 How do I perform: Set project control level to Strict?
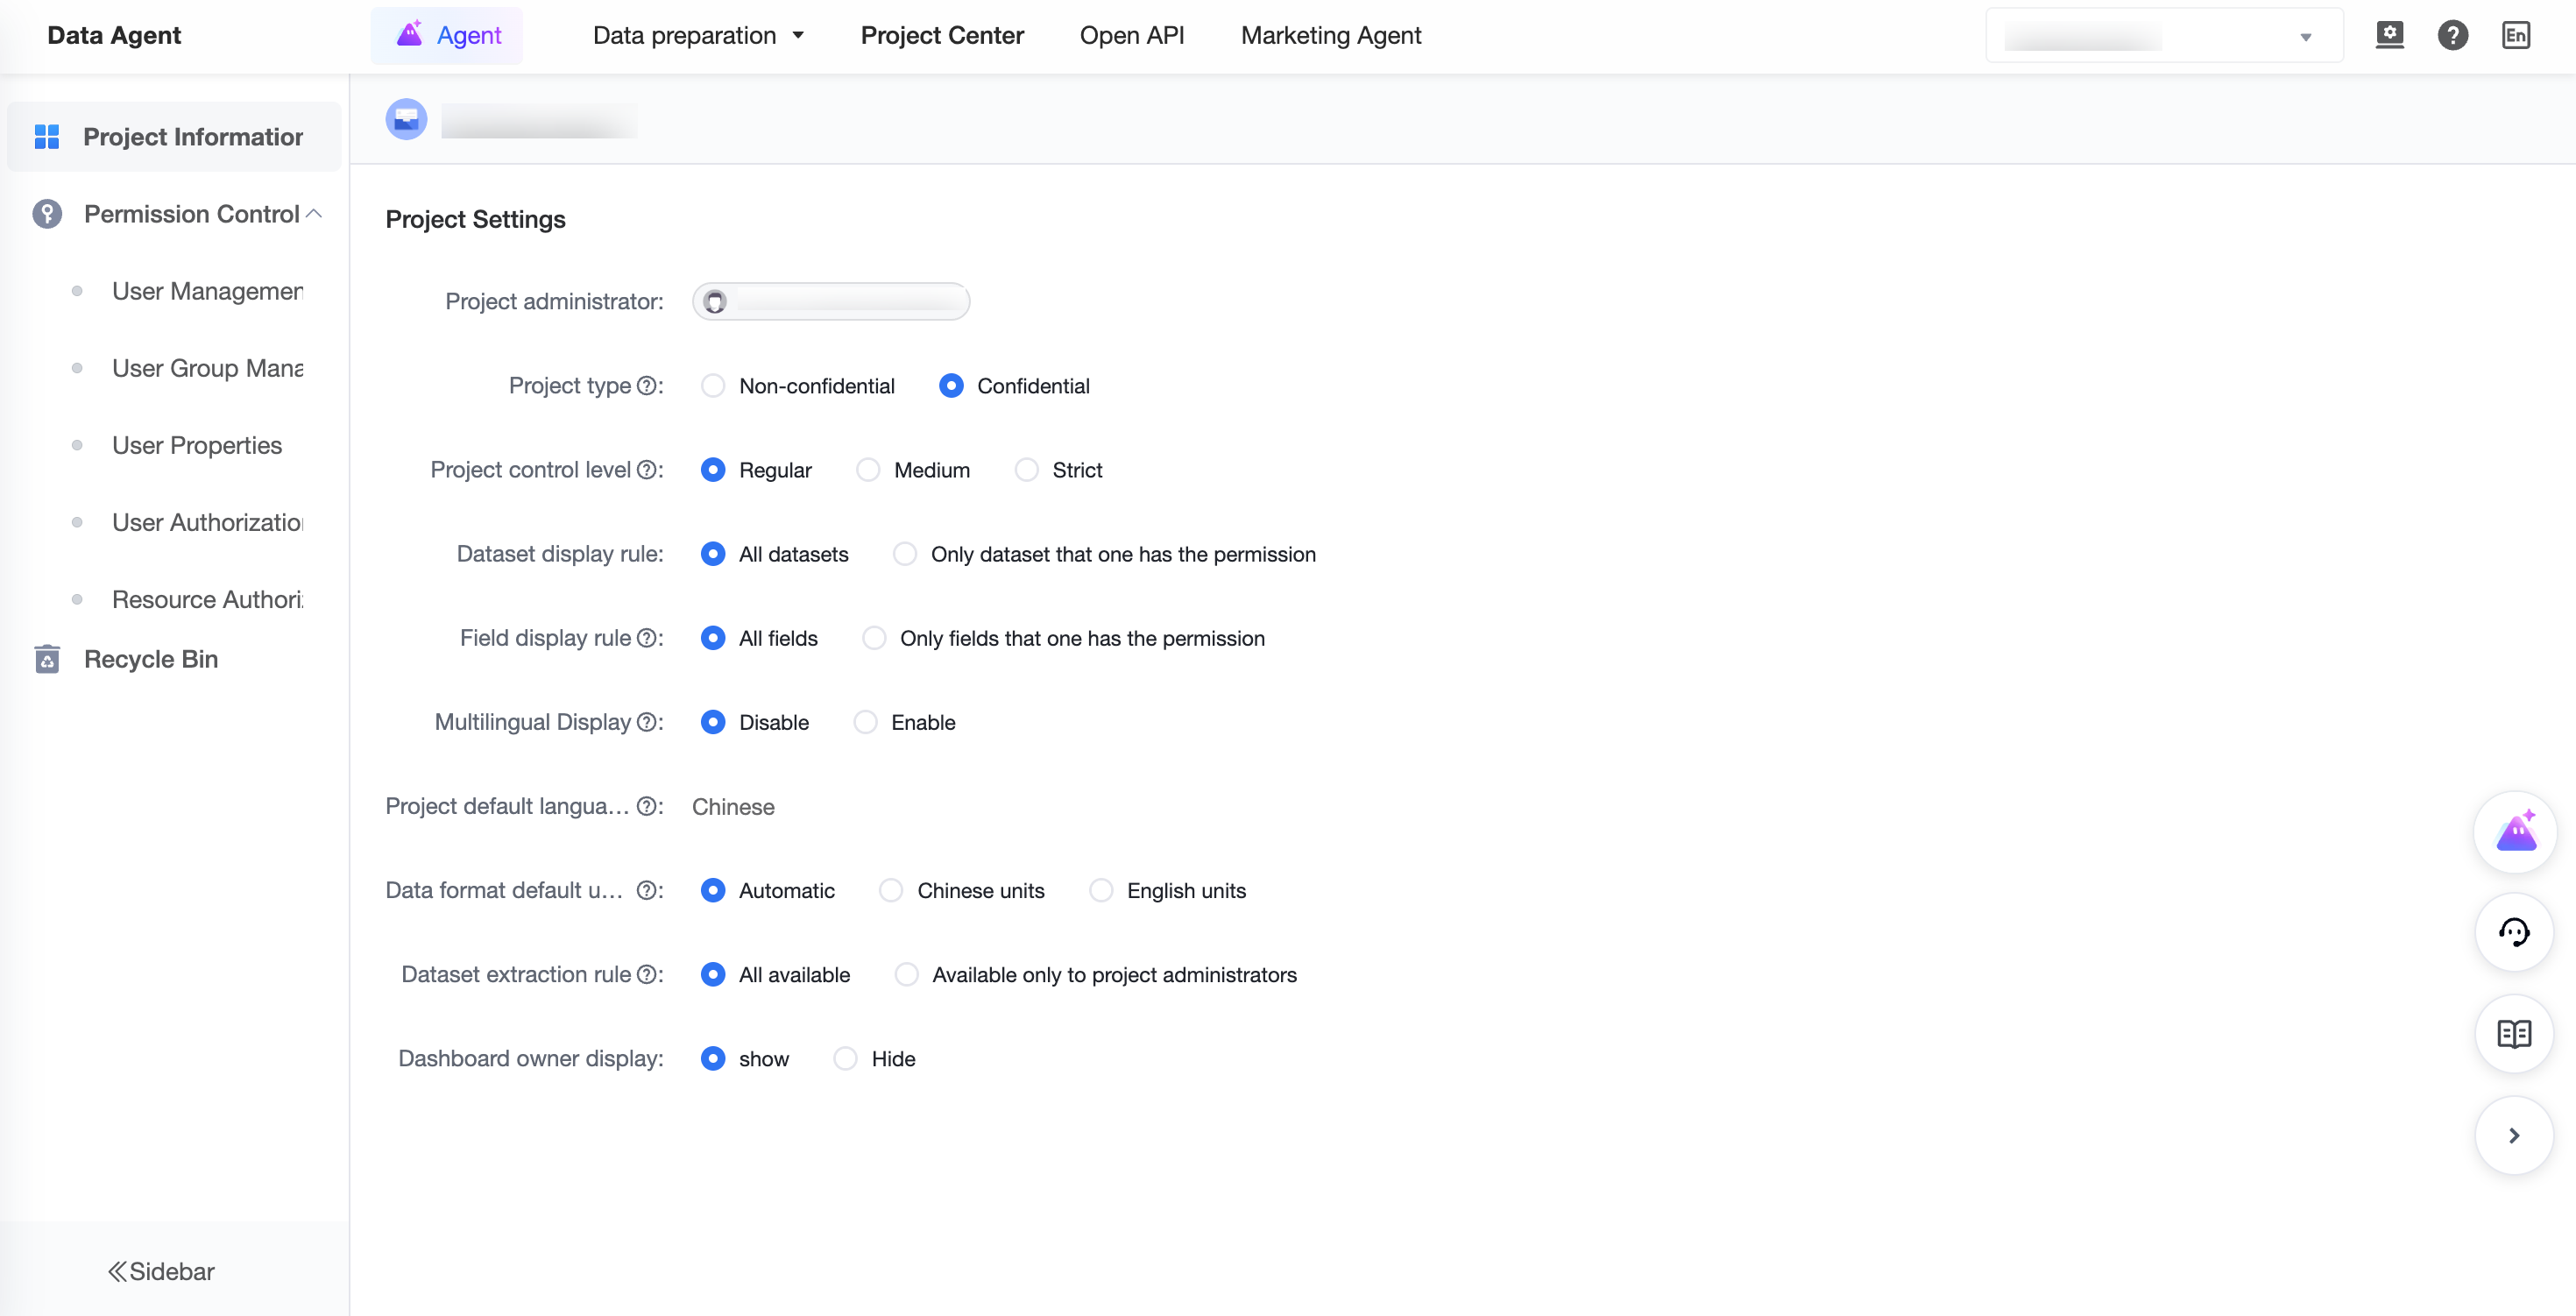point(1058,470)
